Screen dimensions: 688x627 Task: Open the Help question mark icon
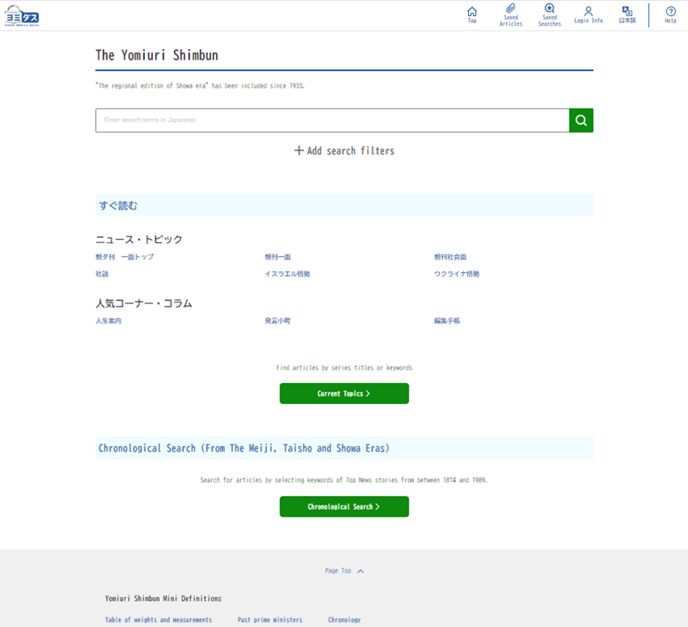coord(670,12)
